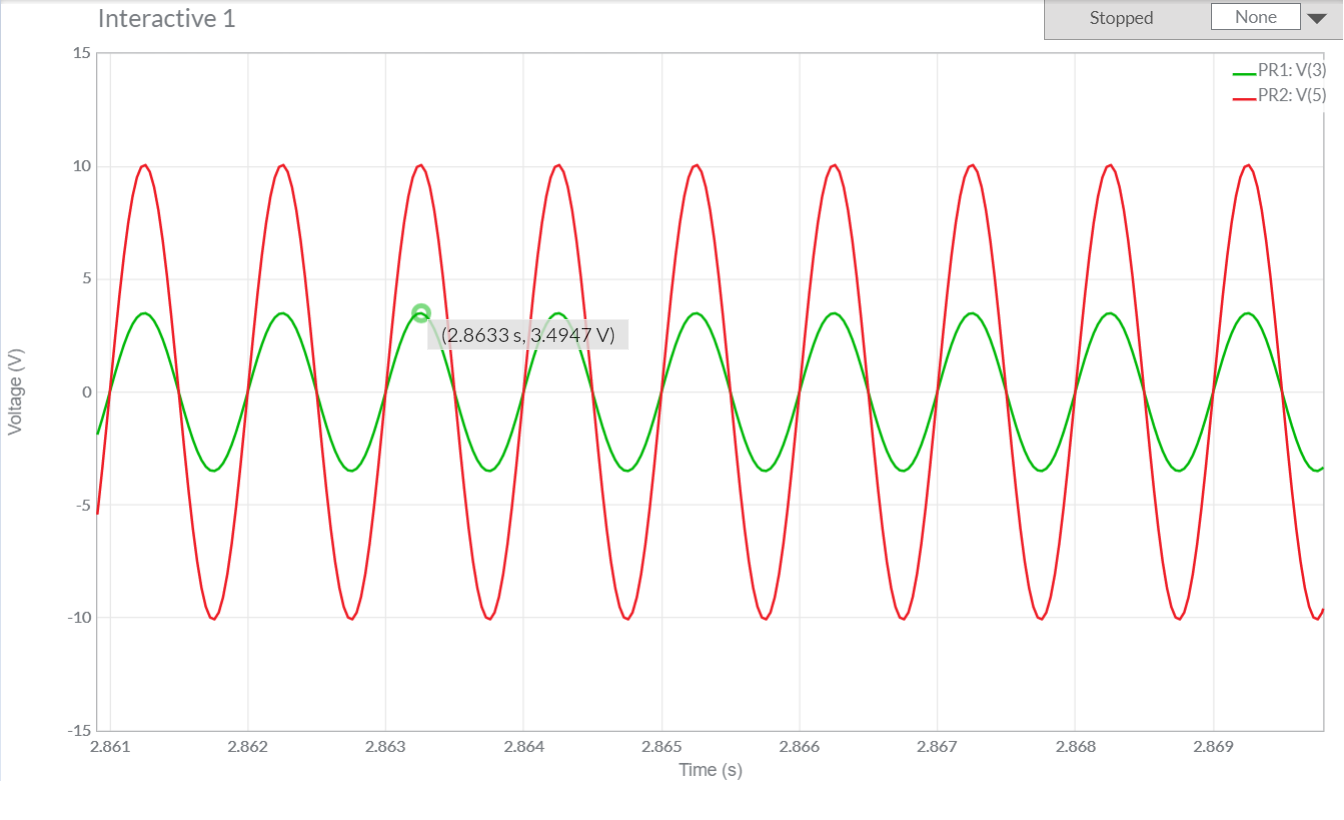Click the 2.863 time axis tick
The width and height of the screenshot is (1344, 820).
[385, 746]
